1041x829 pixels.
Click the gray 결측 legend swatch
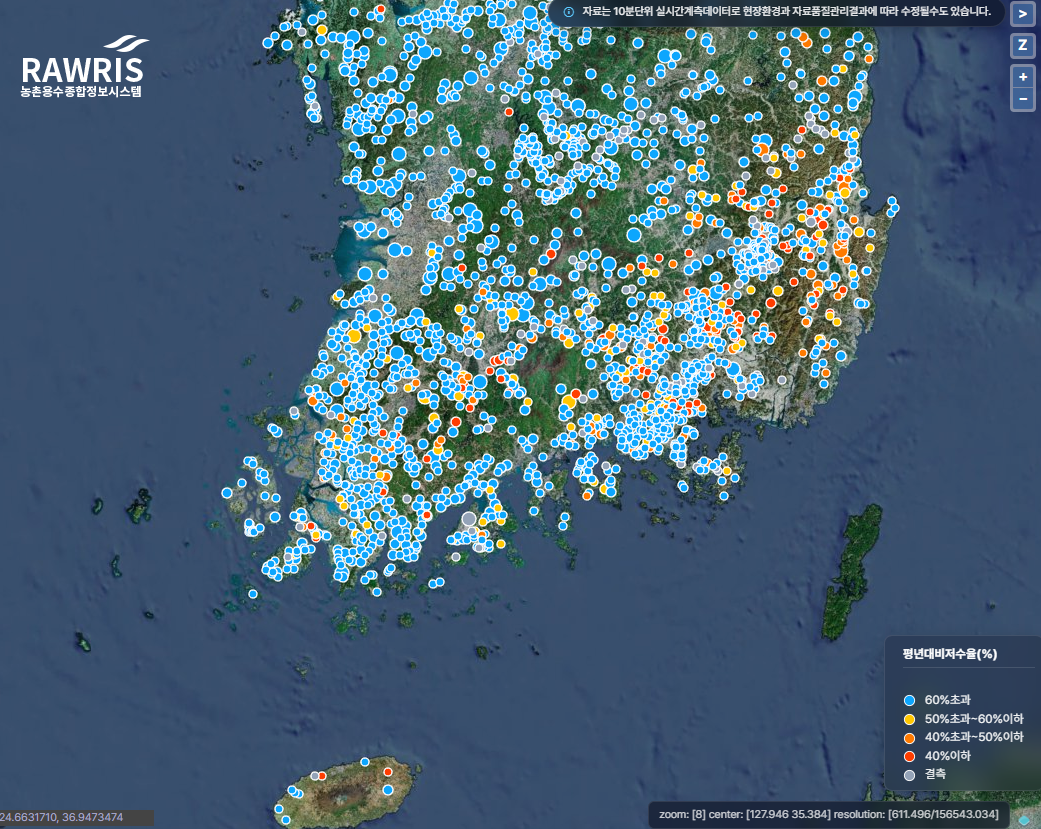[x=910, y=775]
